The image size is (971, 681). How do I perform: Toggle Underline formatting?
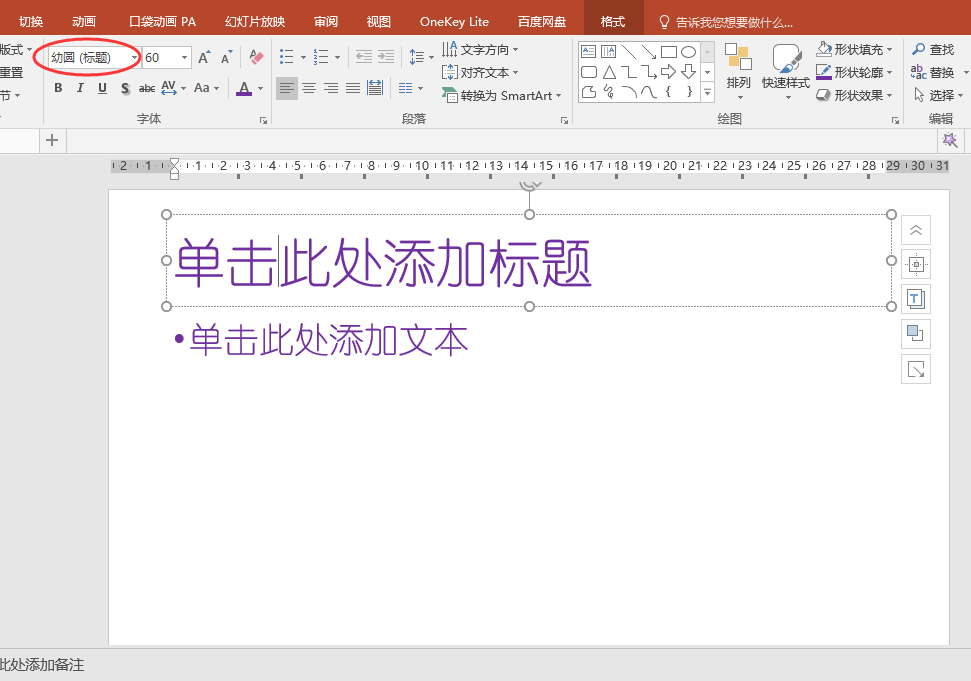[102, 88]
